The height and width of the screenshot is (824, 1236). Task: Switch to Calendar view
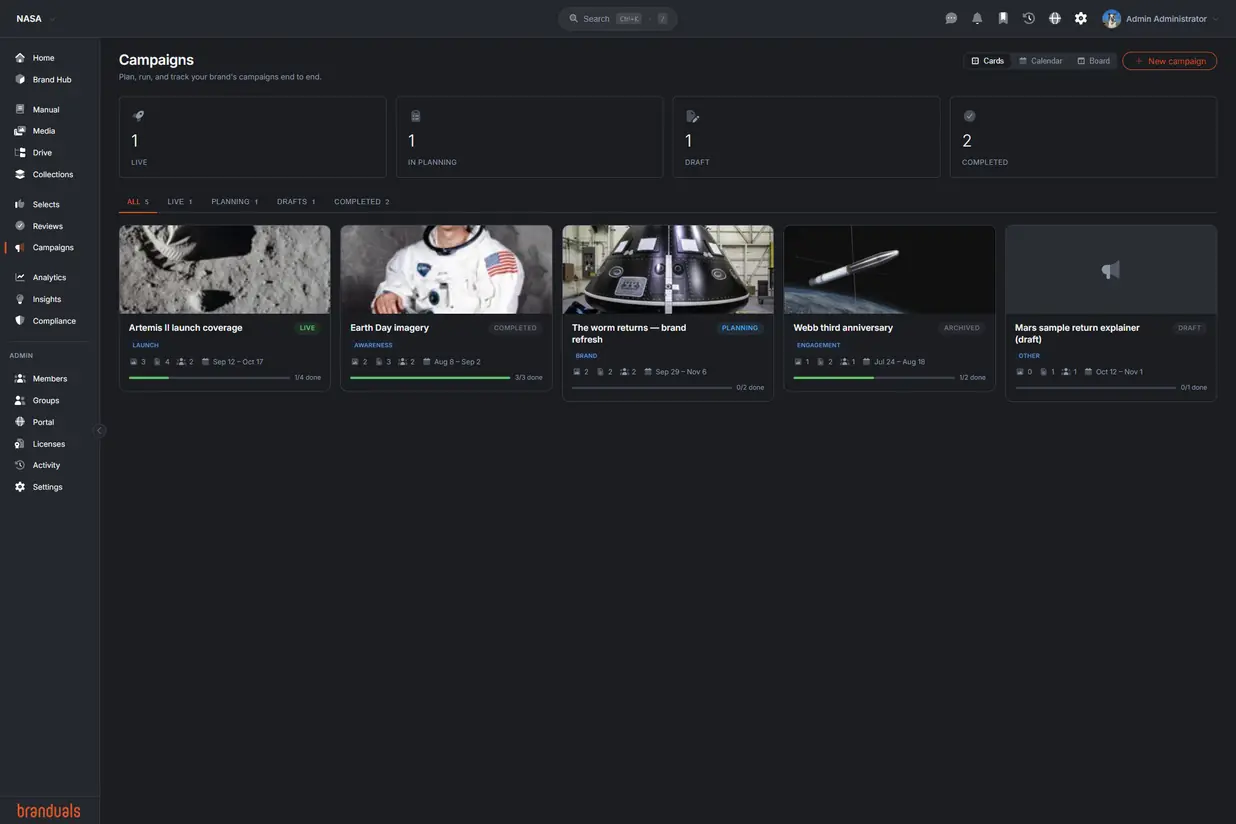tap(1040, 61)
